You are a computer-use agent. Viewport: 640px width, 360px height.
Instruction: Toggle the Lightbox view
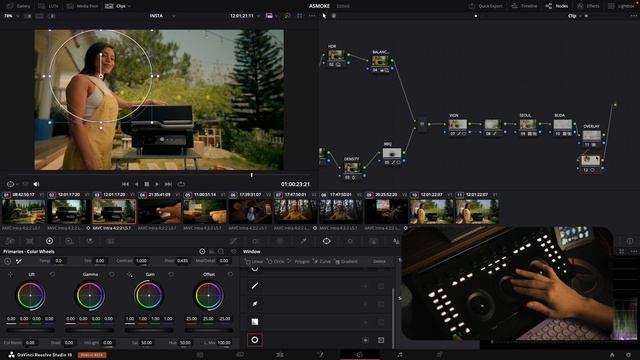(x=621, y=6)
